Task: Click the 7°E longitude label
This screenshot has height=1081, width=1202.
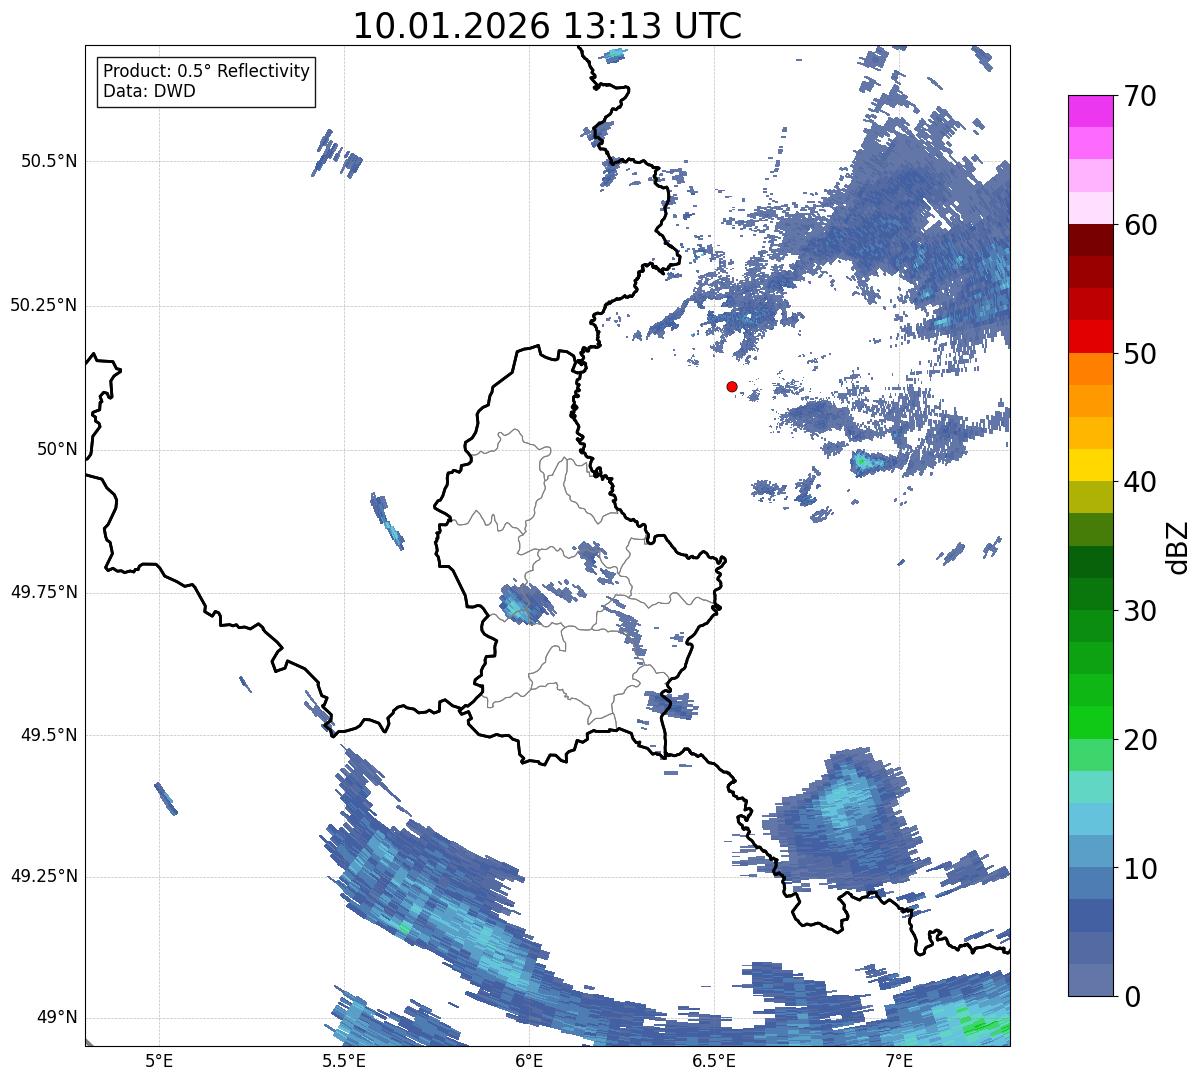Action: [899, 1060]
